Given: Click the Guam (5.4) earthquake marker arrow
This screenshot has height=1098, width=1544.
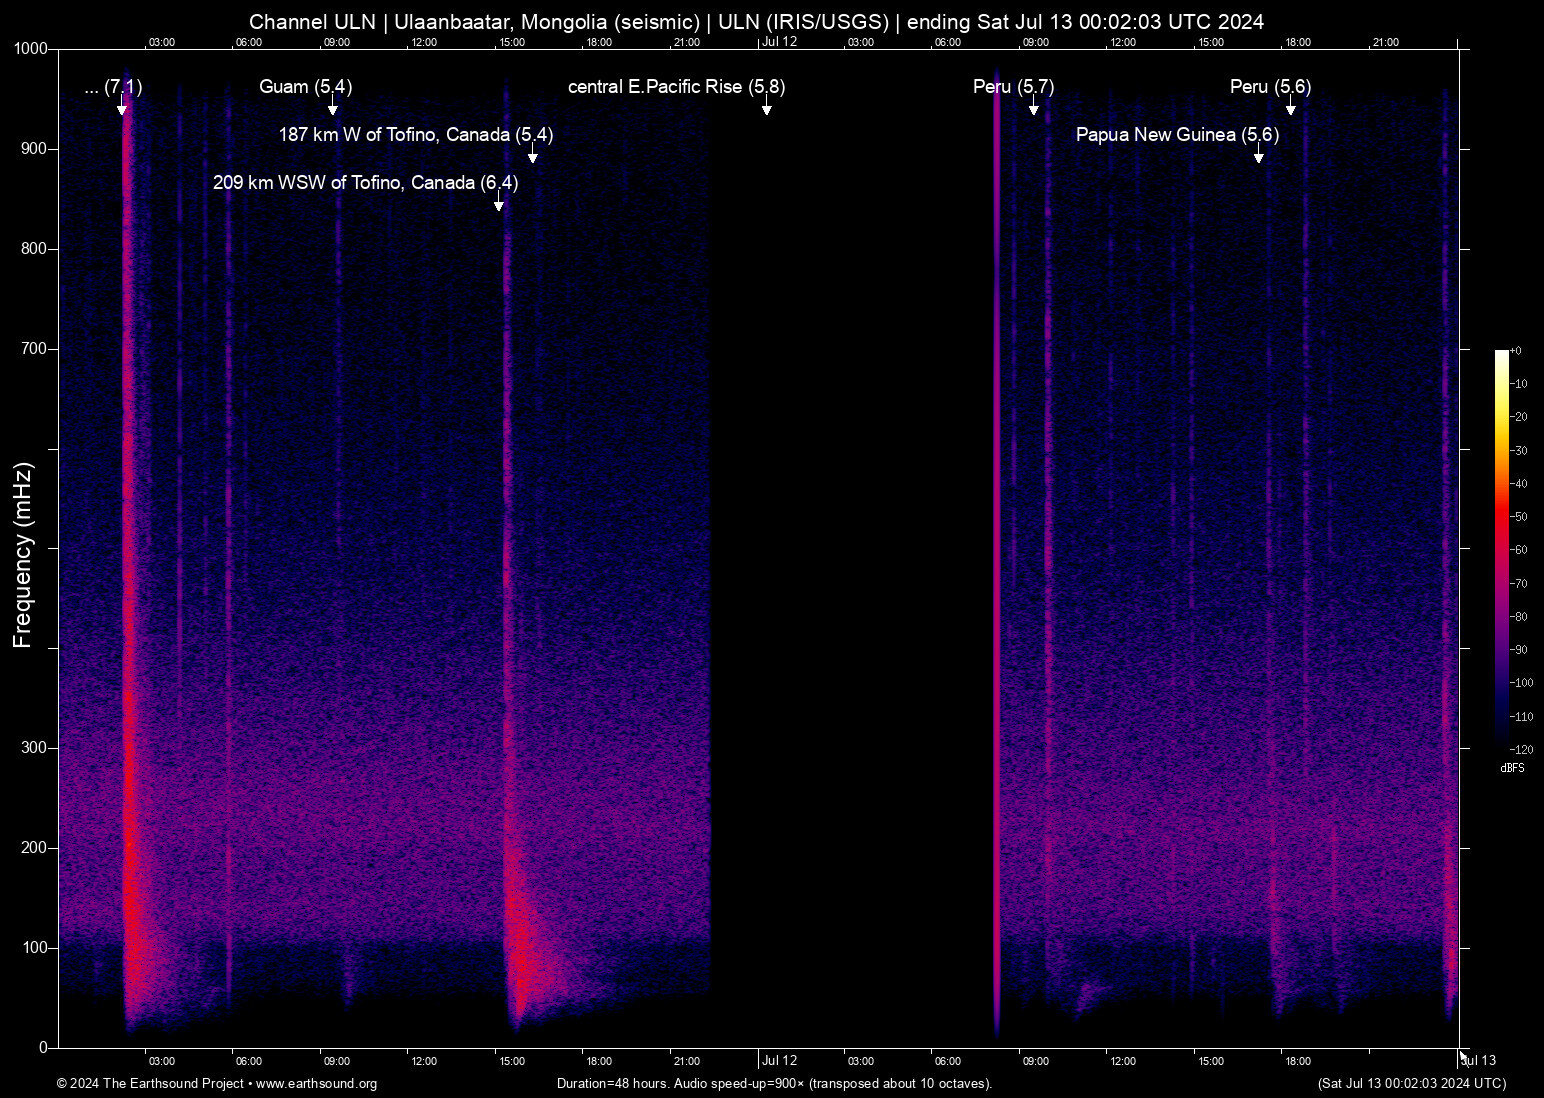Looking at the screenshot, I should [x=334, y=105].
